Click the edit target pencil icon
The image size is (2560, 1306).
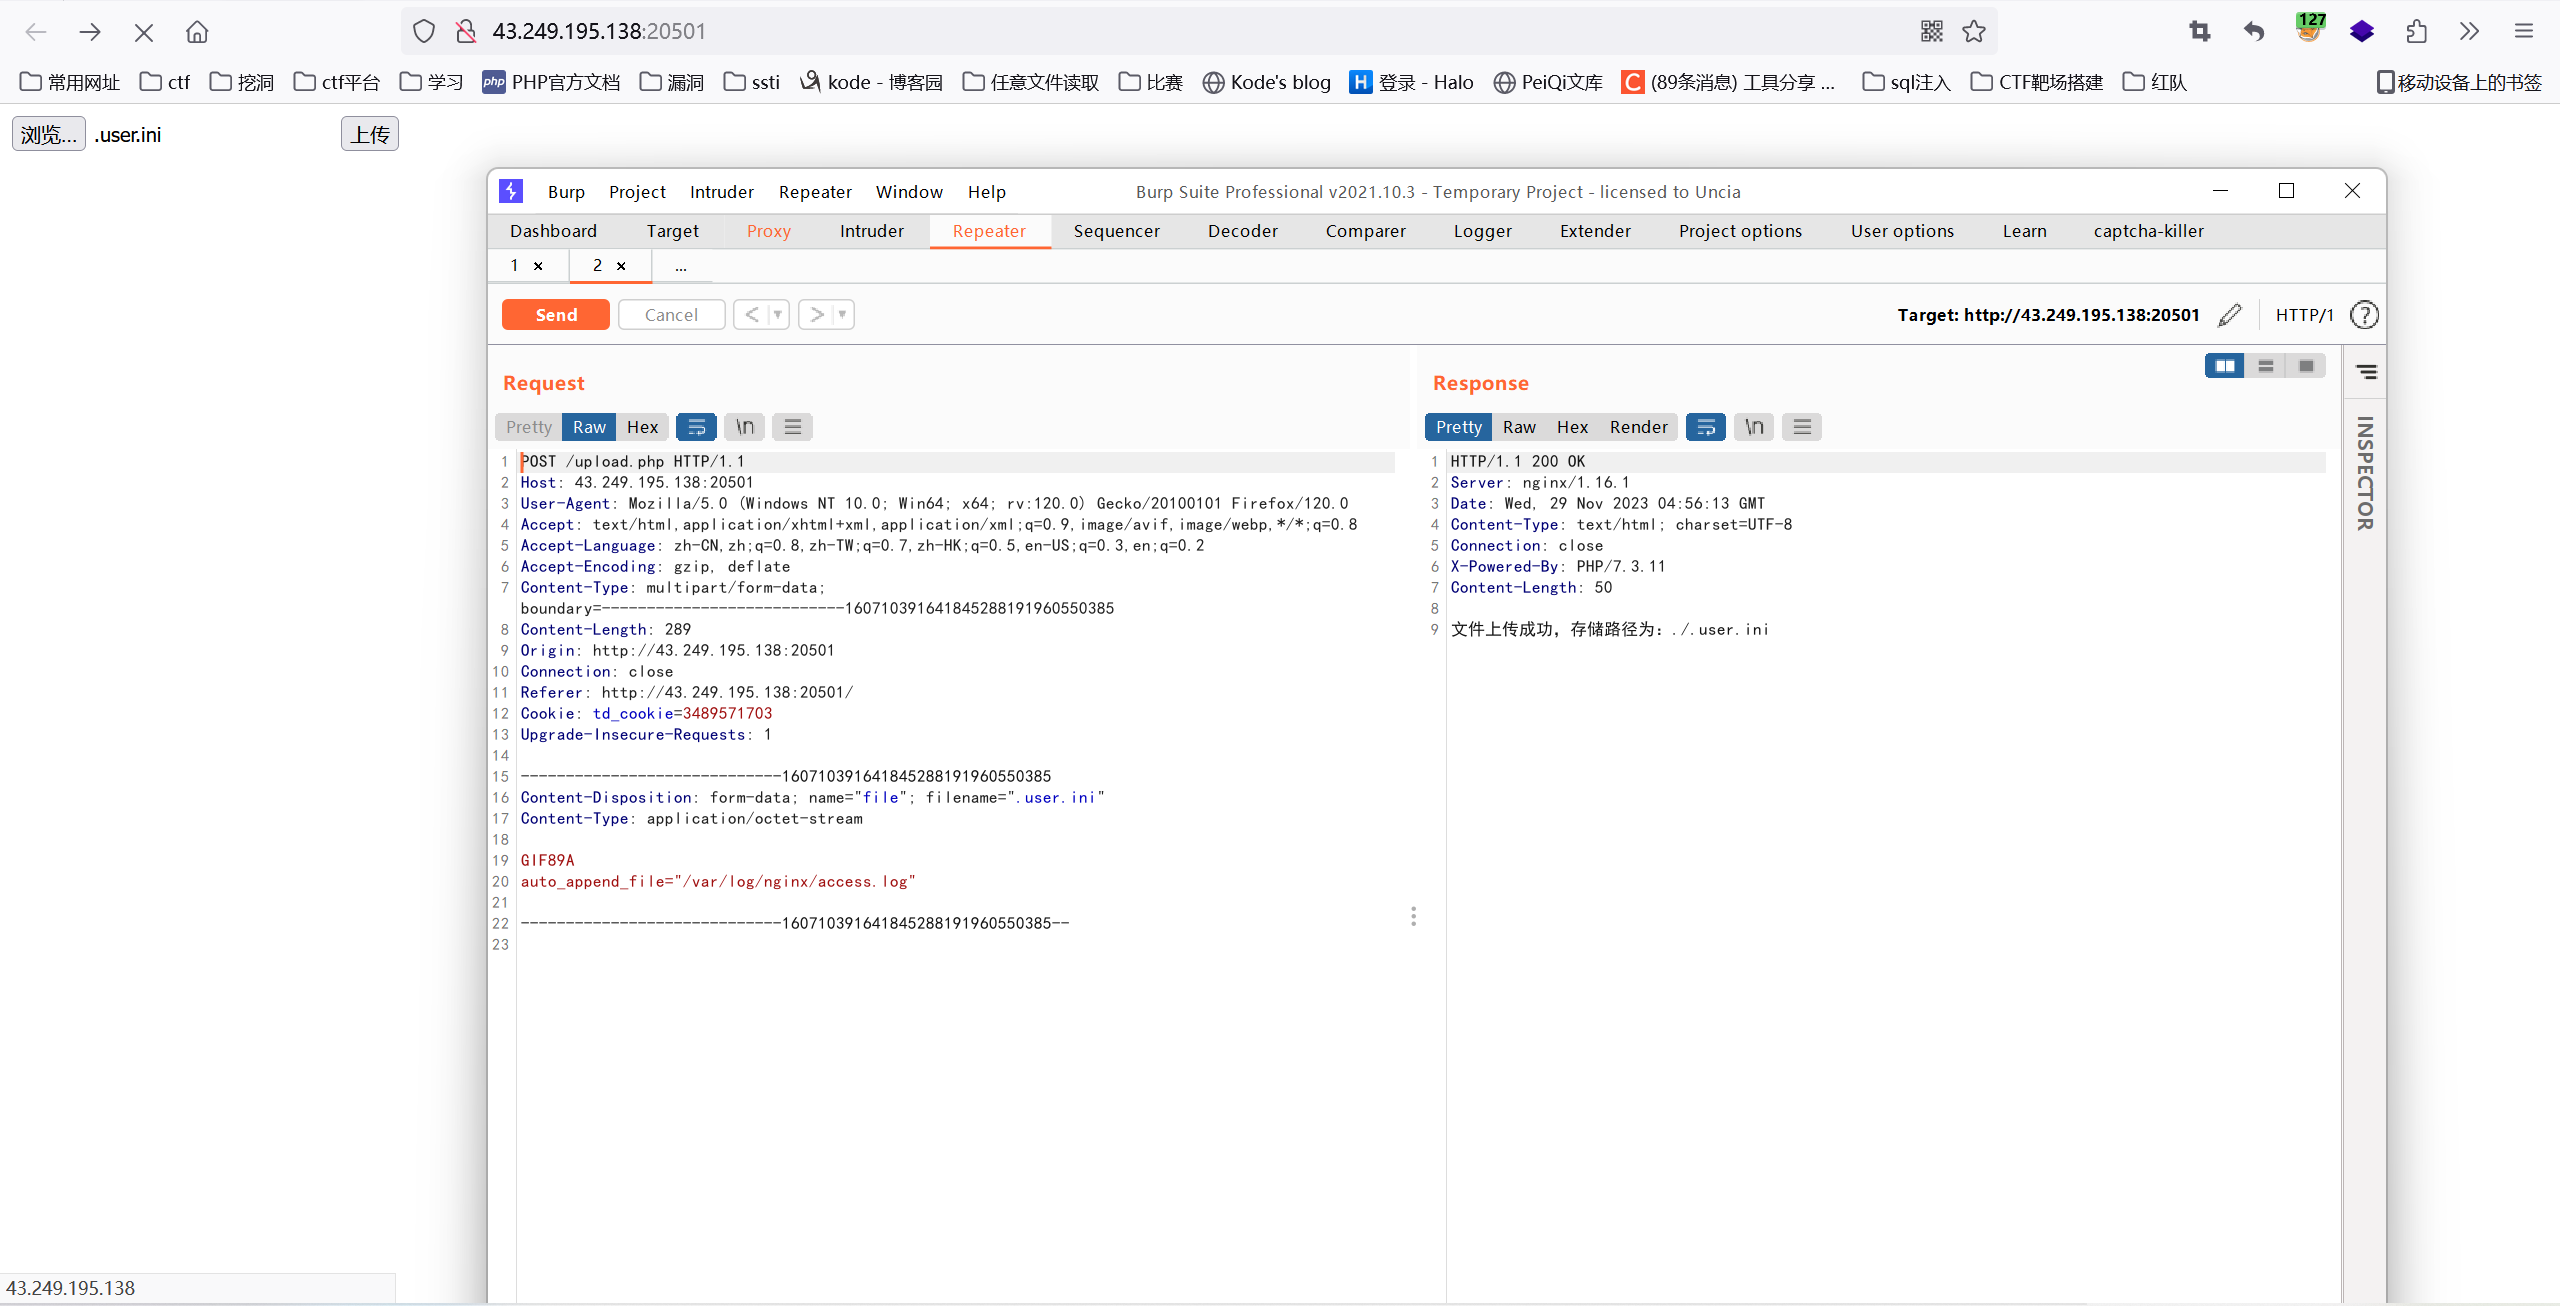pyautogui.click(x=2229, y=315)
